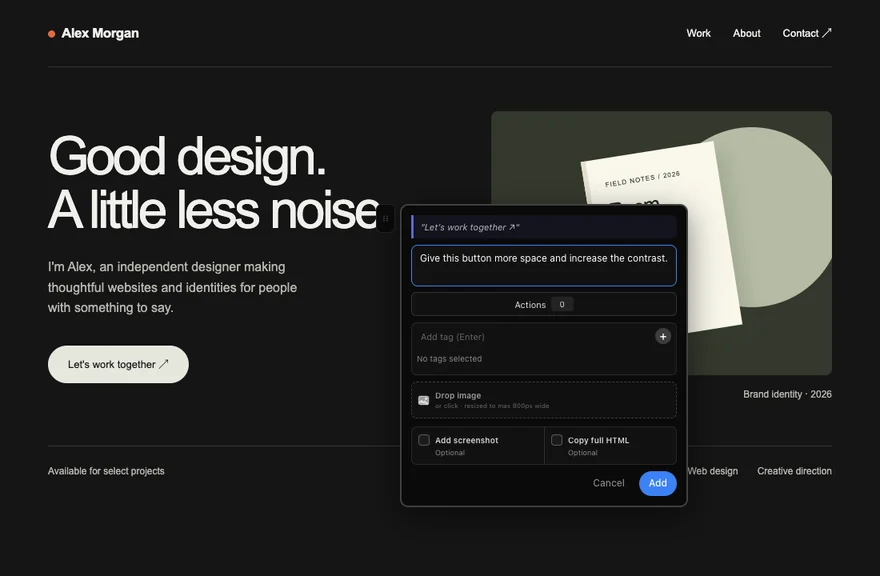Click the blue Add button

point(658,483)
